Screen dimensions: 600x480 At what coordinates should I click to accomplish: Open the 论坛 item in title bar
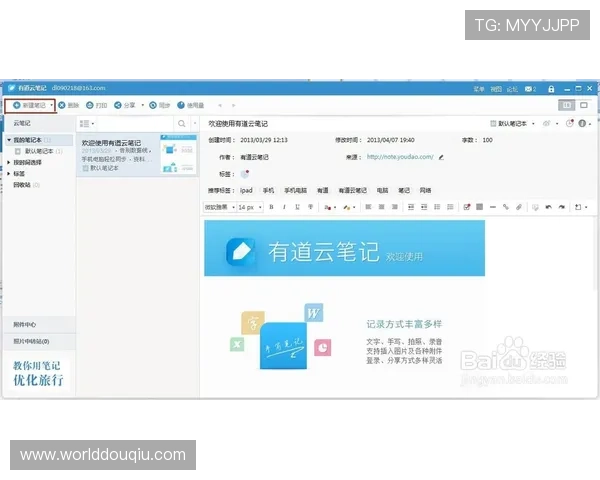[x=512, y=89]
